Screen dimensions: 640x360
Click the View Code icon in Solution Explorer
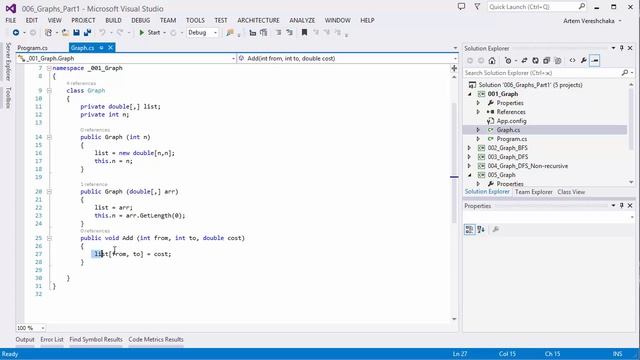coord(573,60)
